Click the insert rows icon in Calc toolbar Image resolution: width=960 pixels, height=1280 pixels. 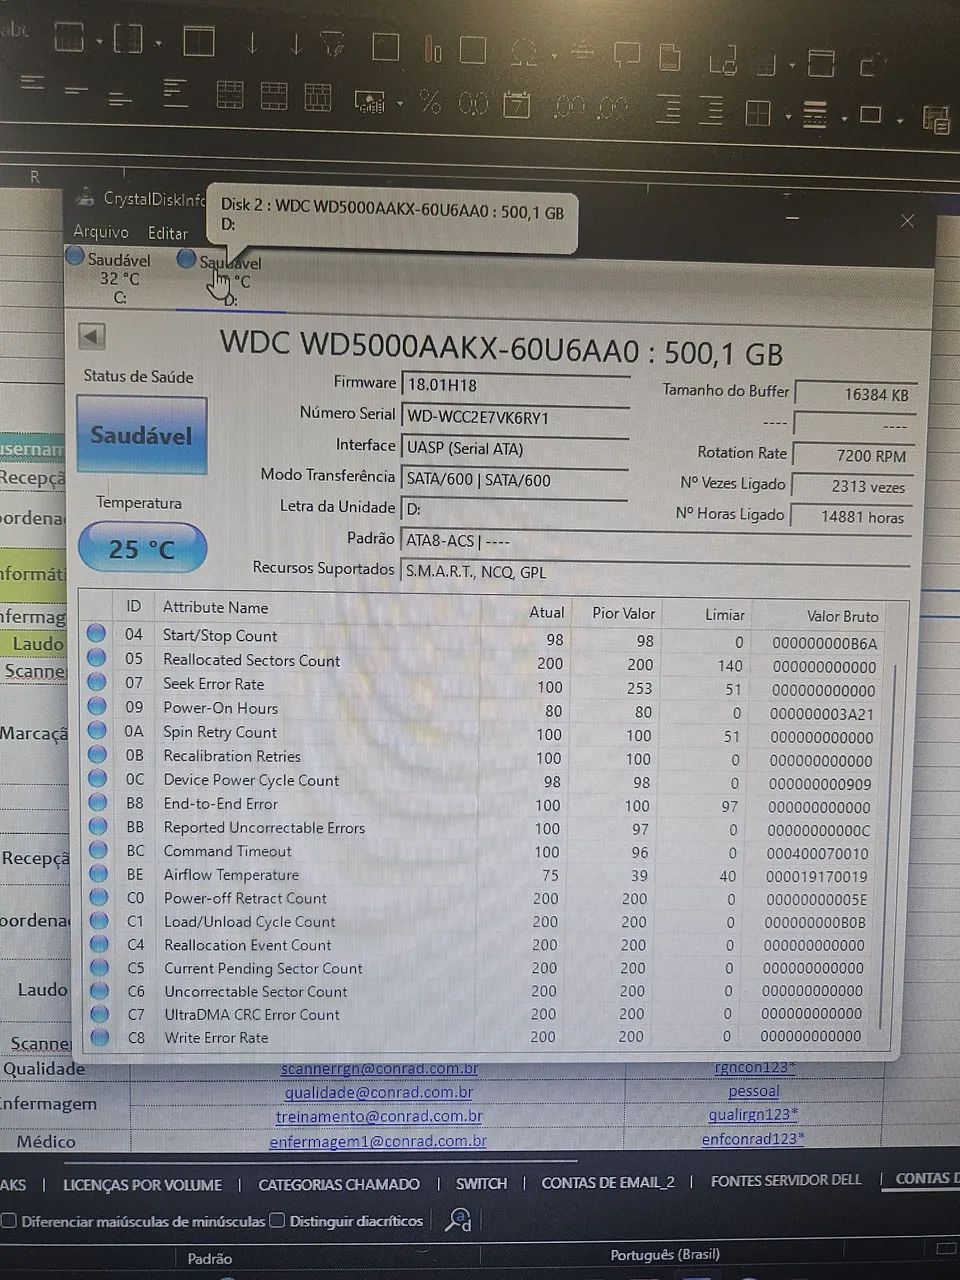point(69,38)
